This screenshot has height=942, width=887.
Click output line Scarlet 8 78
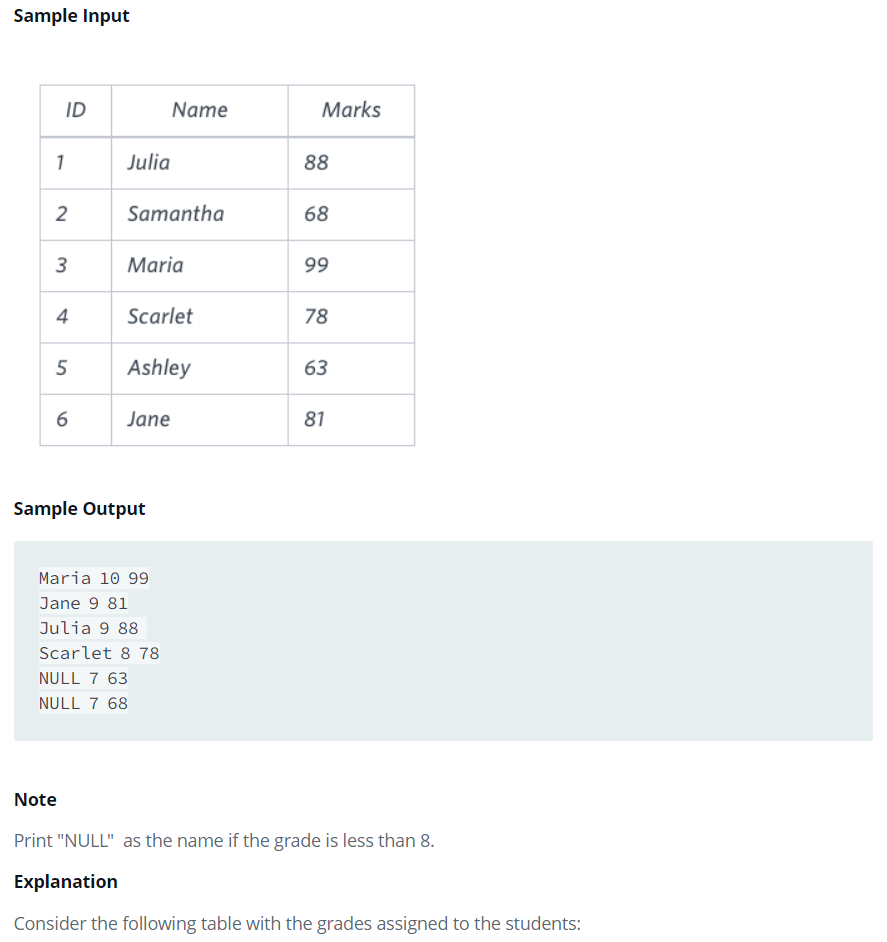click(99, 653)
